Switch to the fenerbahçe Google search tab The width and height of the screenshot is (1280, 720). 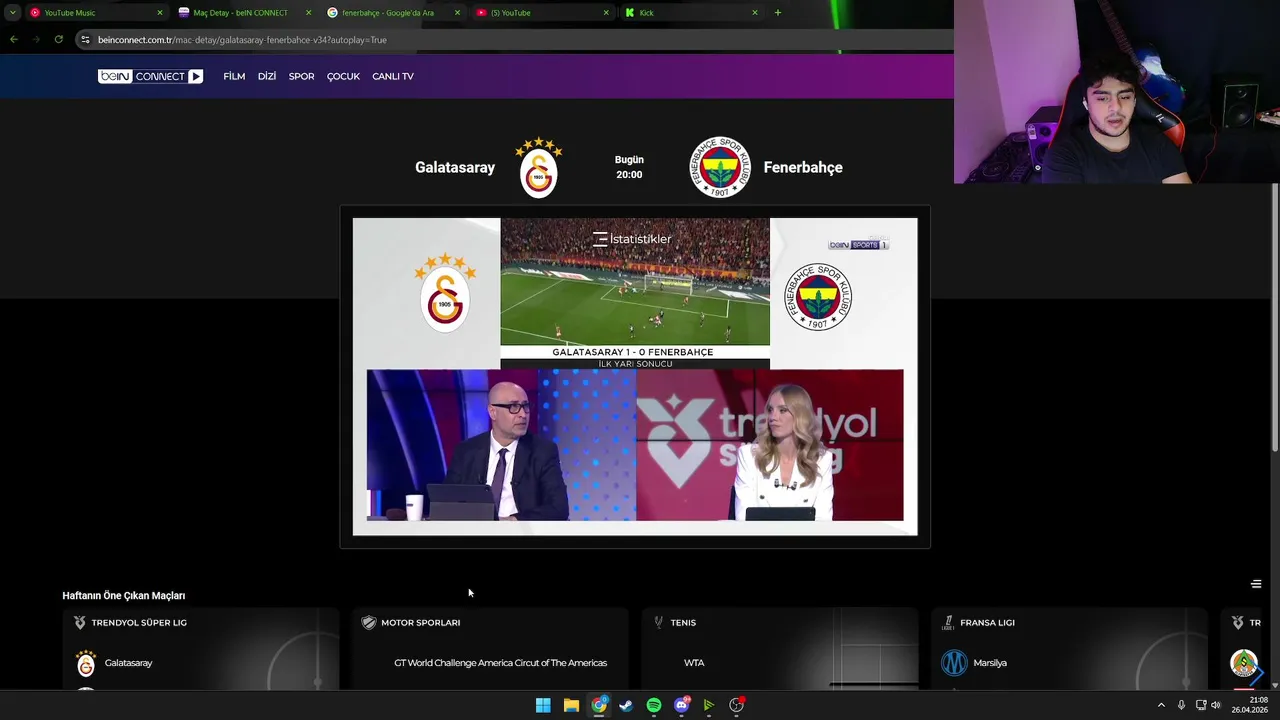point(395,13)
